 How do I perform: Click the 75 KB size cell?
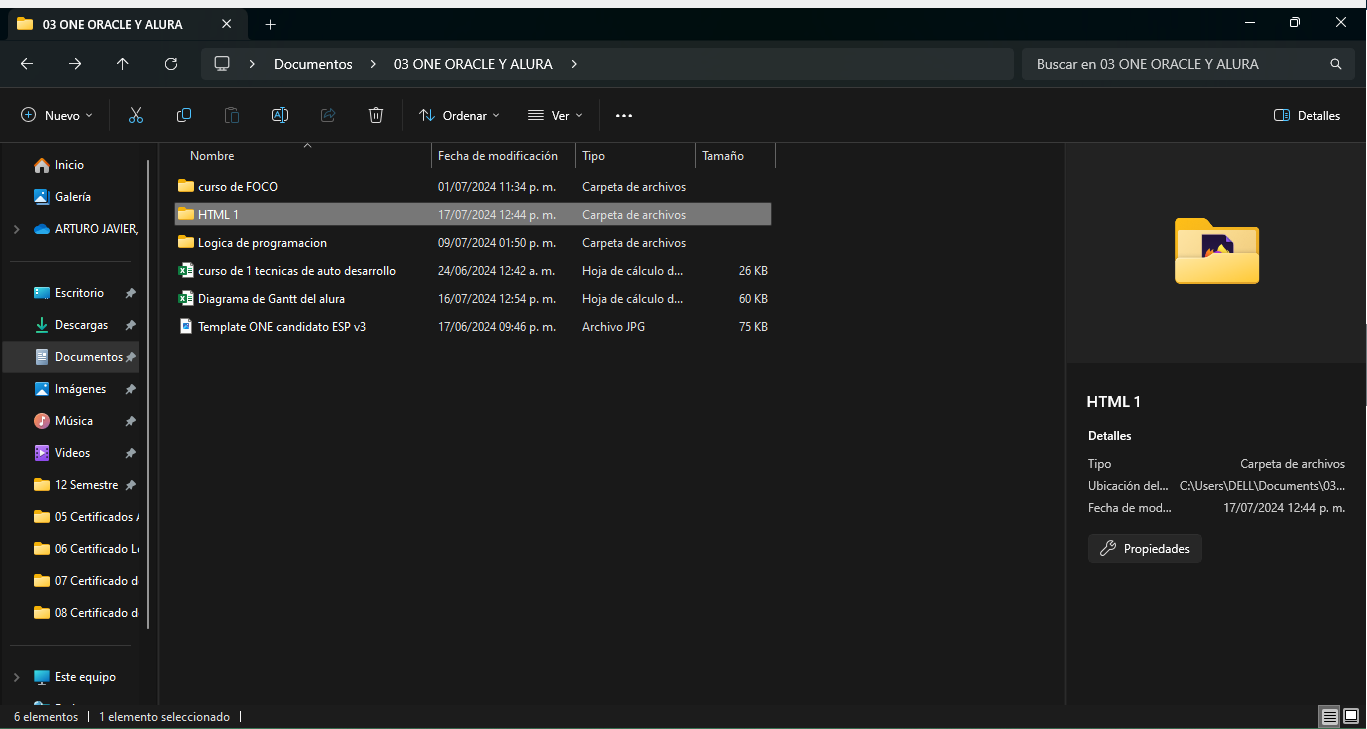click(x=753, y=327)
